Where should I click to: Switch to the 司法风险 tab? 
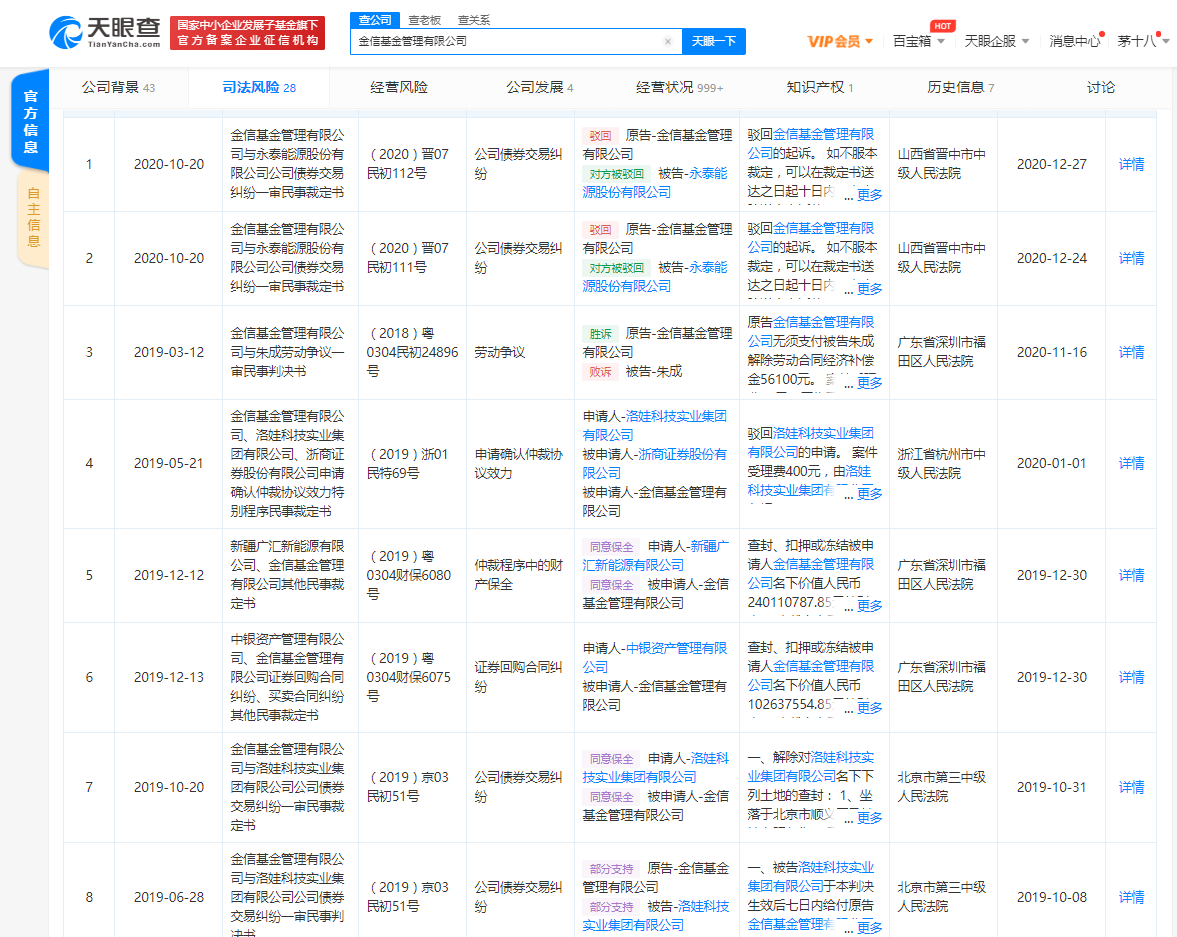pyautogui.click(x=259, y=88)
